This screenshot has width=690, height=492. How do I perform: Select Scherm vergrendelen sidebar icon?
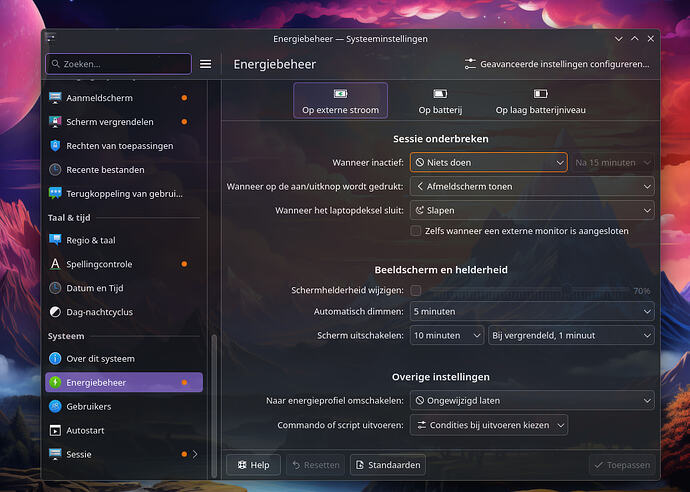(x=56, y=122)
